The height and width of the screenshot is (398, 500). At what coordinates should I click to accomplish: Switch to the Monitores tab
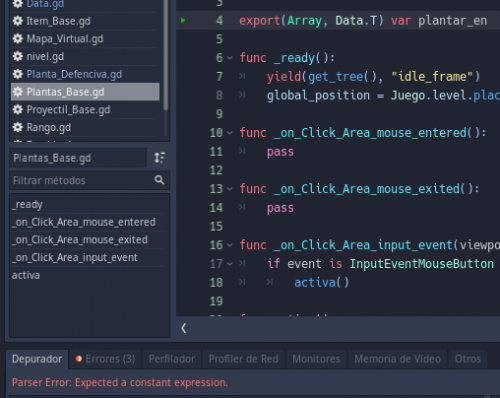(316, 359)
